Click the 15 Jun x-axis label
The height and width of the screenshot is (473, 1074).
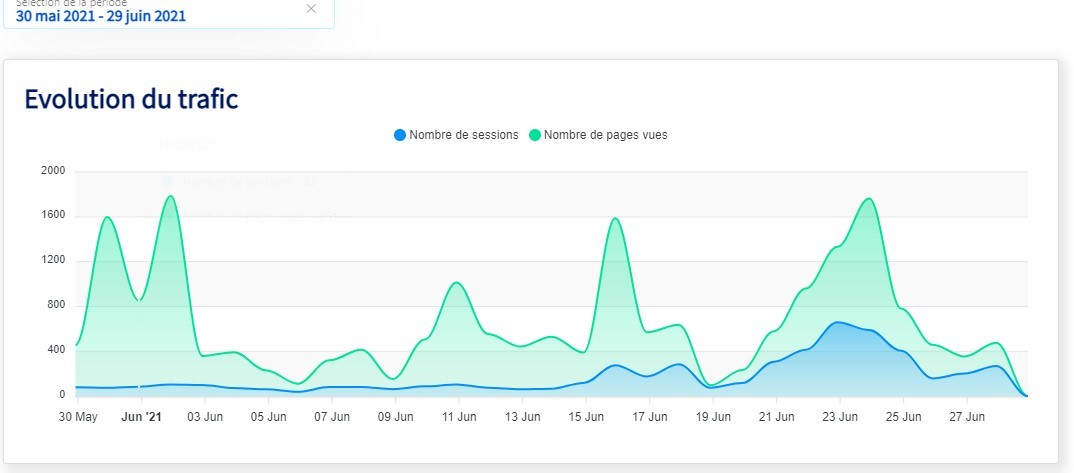[586, 416]
